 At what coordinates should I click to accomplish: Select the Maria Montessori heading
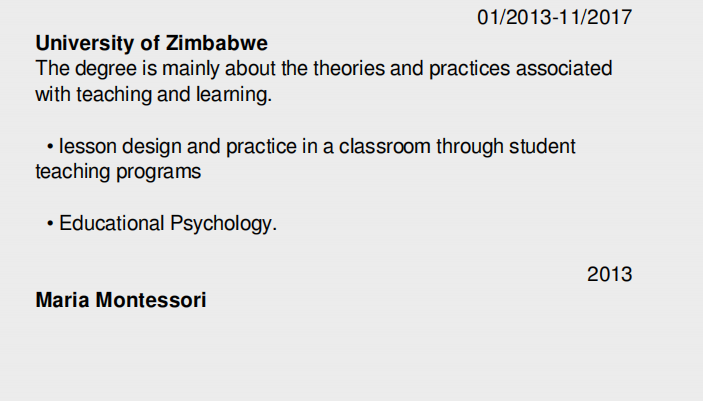coord(121,300)
